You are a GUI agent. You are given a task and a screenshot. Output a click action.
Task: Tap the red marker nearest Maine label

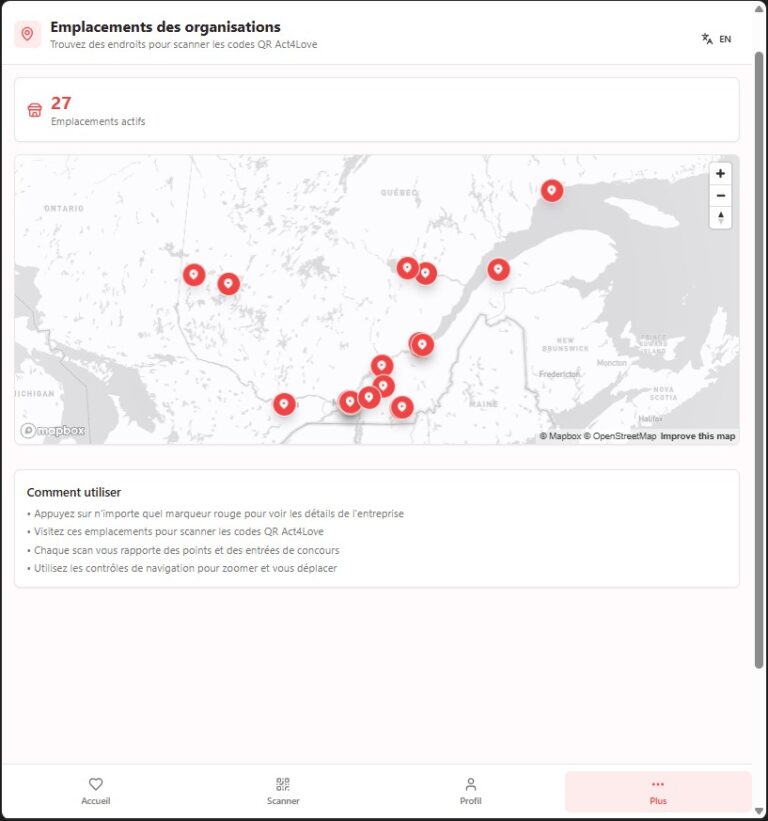pos(402,407)
